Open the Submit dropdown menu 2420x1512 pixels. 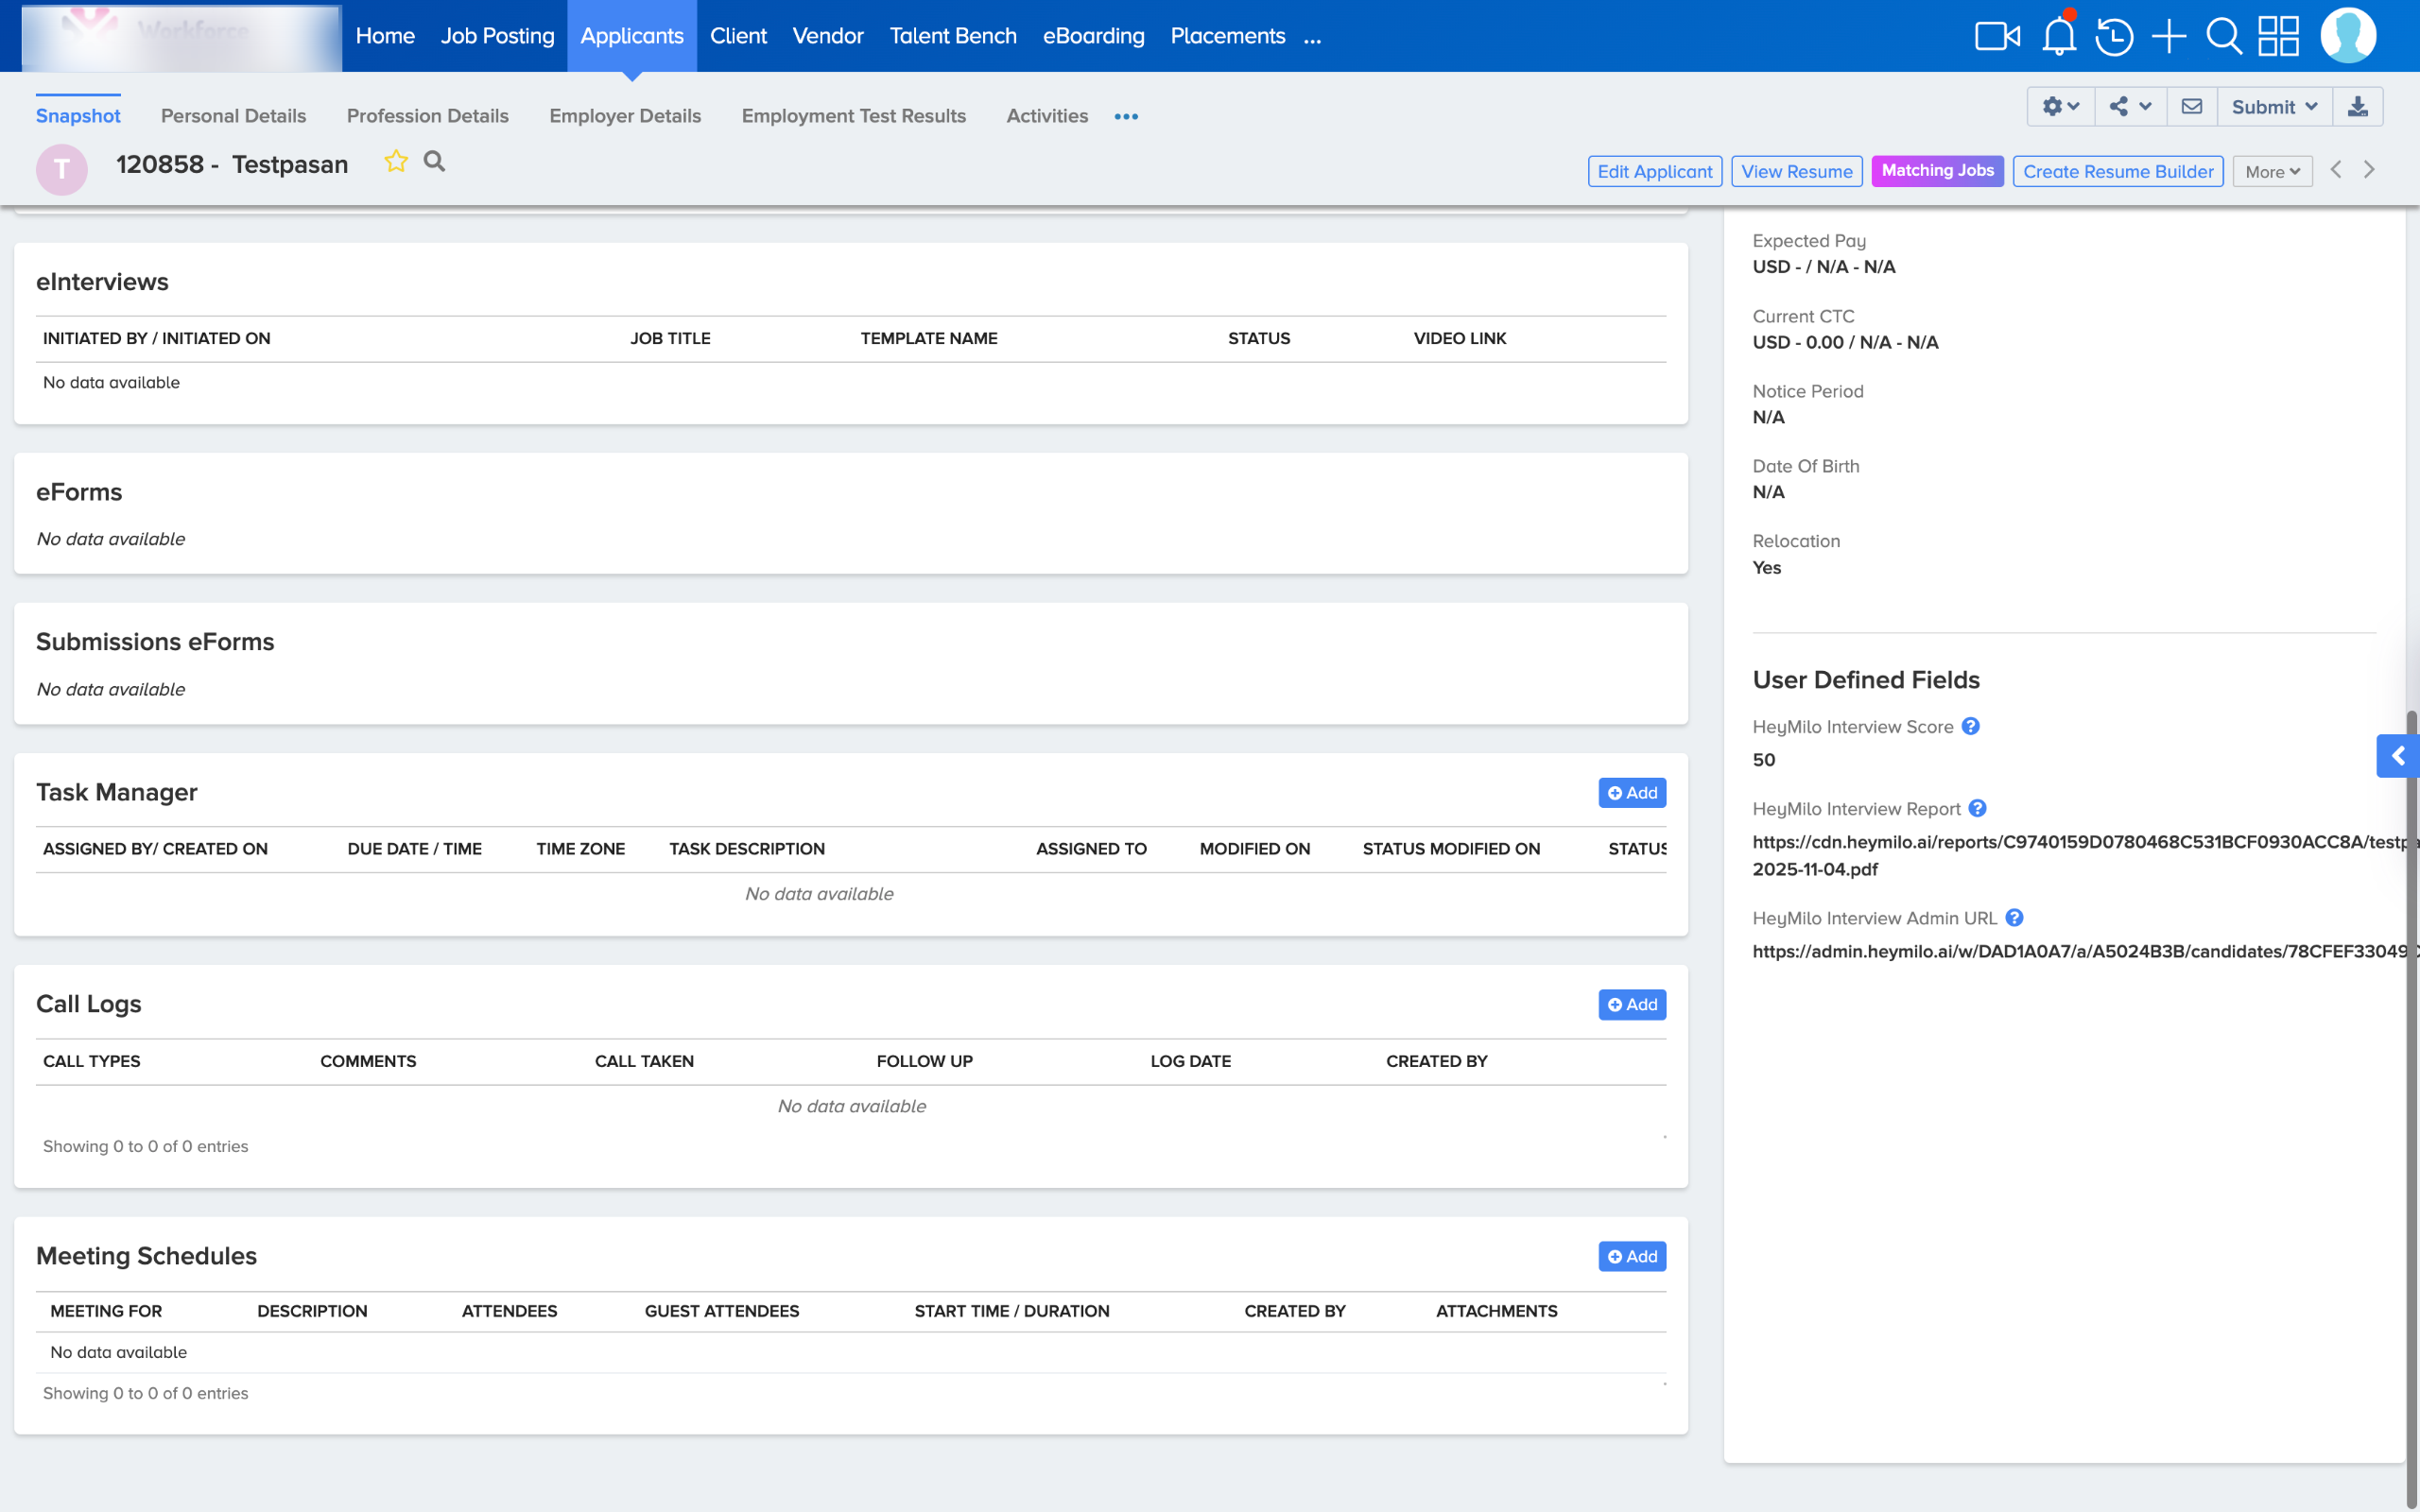(x=2274, y=107)
